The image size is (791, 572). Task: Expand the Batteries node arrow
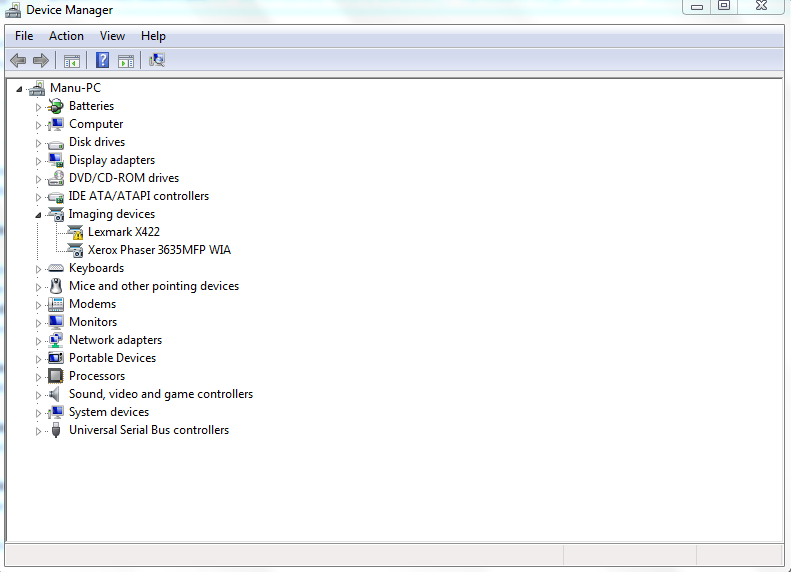click(38, 107)
